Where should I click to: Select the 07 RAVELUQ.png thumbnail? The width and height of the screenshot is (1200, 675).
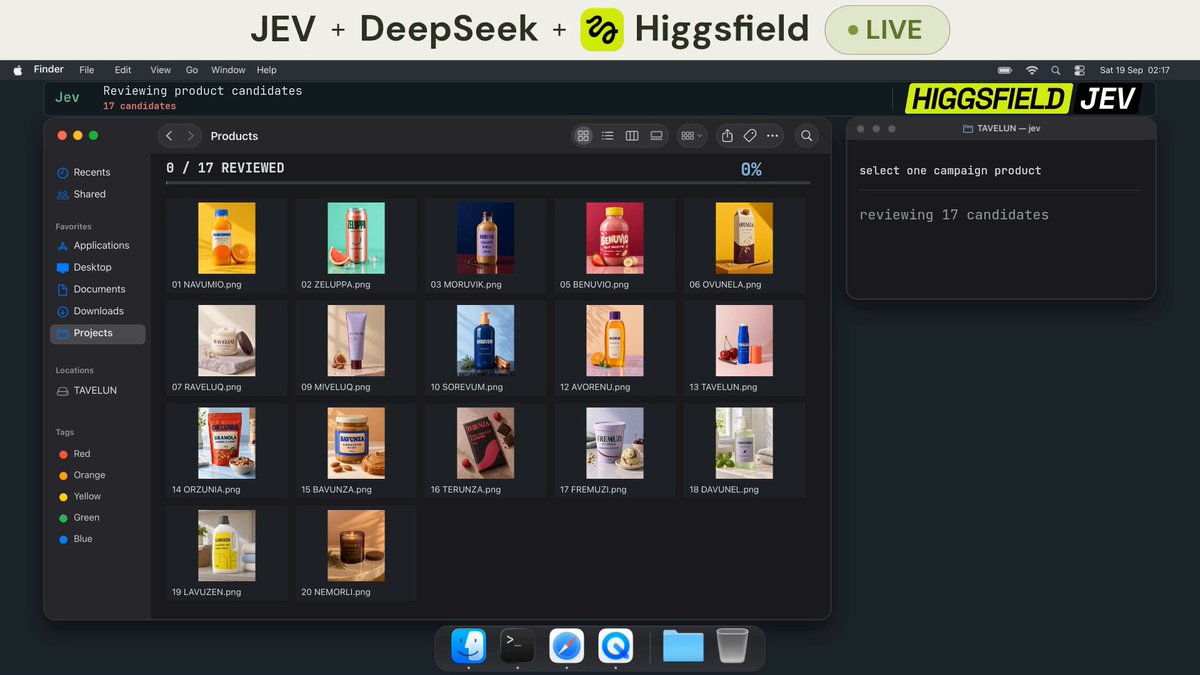pos(227,341)
